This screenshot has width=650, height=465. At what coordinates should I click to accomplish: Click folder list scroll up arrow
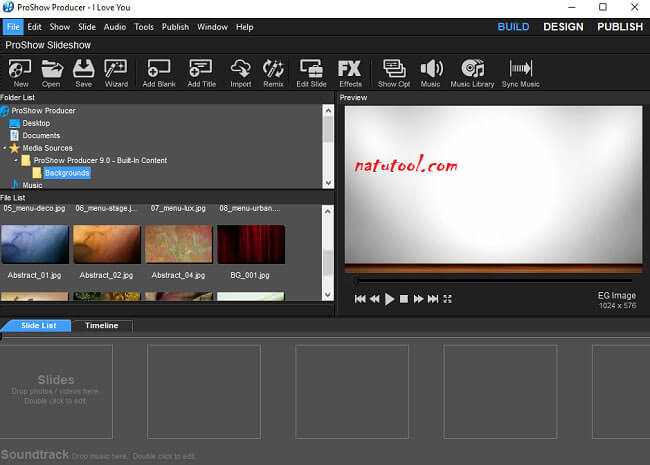pyautogui.click(x=328, y=110)
